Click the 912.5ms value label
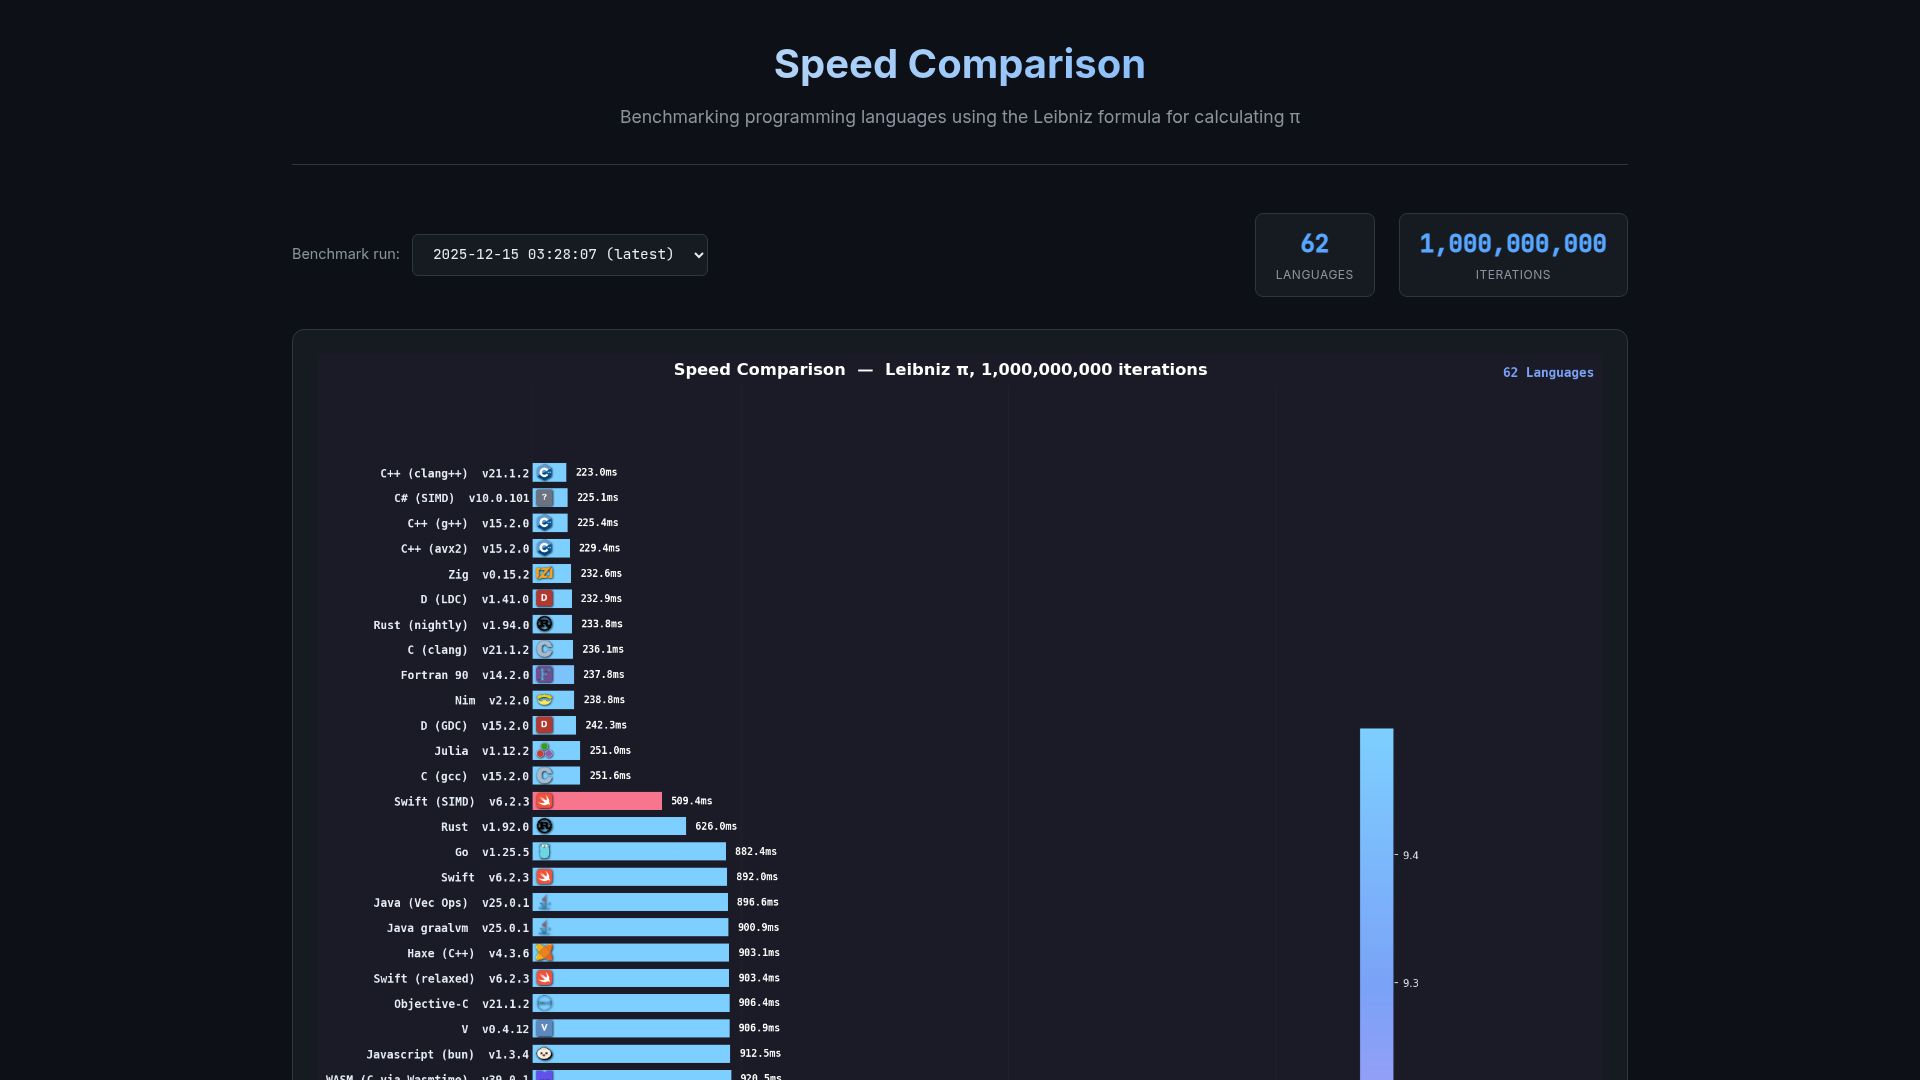The image size is (1920, 1080). tap(760, 1053)
